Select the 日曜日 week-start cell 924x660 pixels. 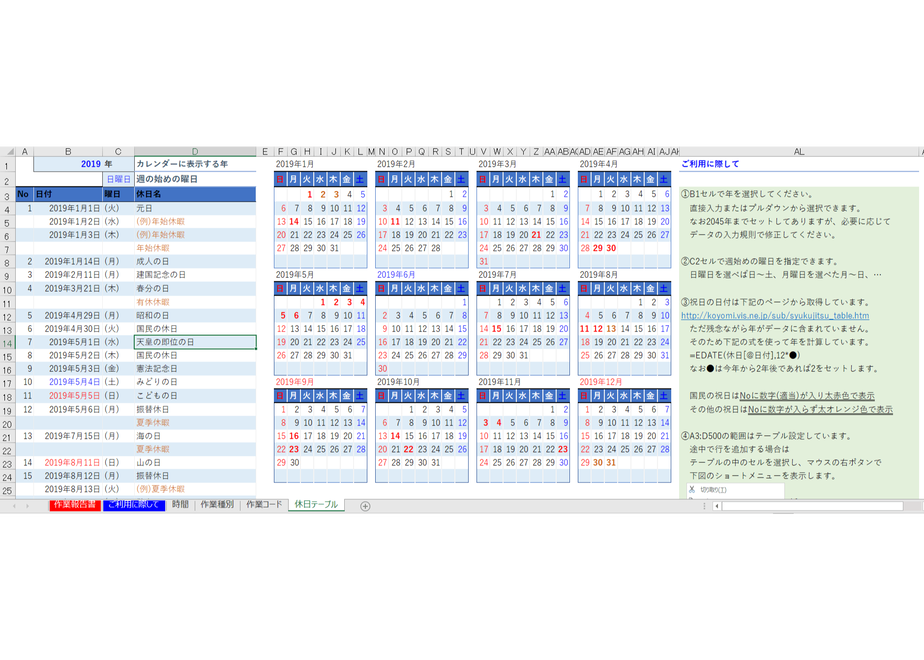(118, 179)
